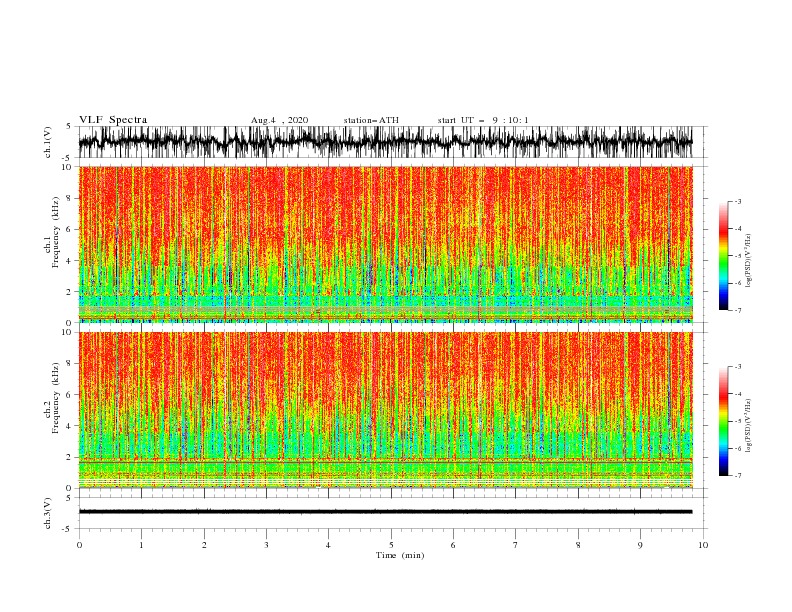Image resolution: width=792 pixels, height=612 pixels.
Task: Click the ch.1(V) waveform trace panel
Action: pyautogui.click(x=385, y=142)
